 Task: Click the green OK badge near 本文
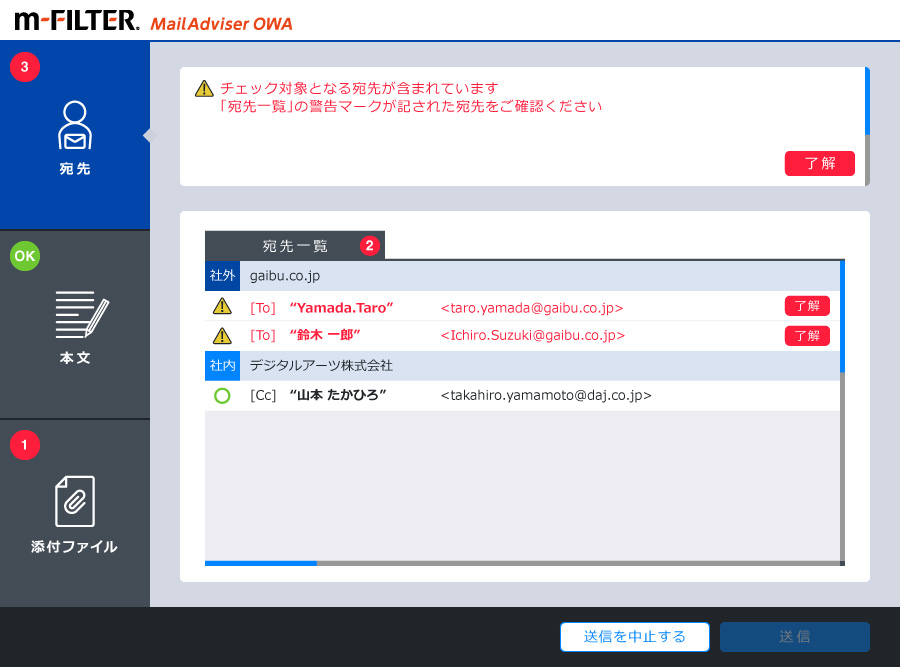pos(24,256)
